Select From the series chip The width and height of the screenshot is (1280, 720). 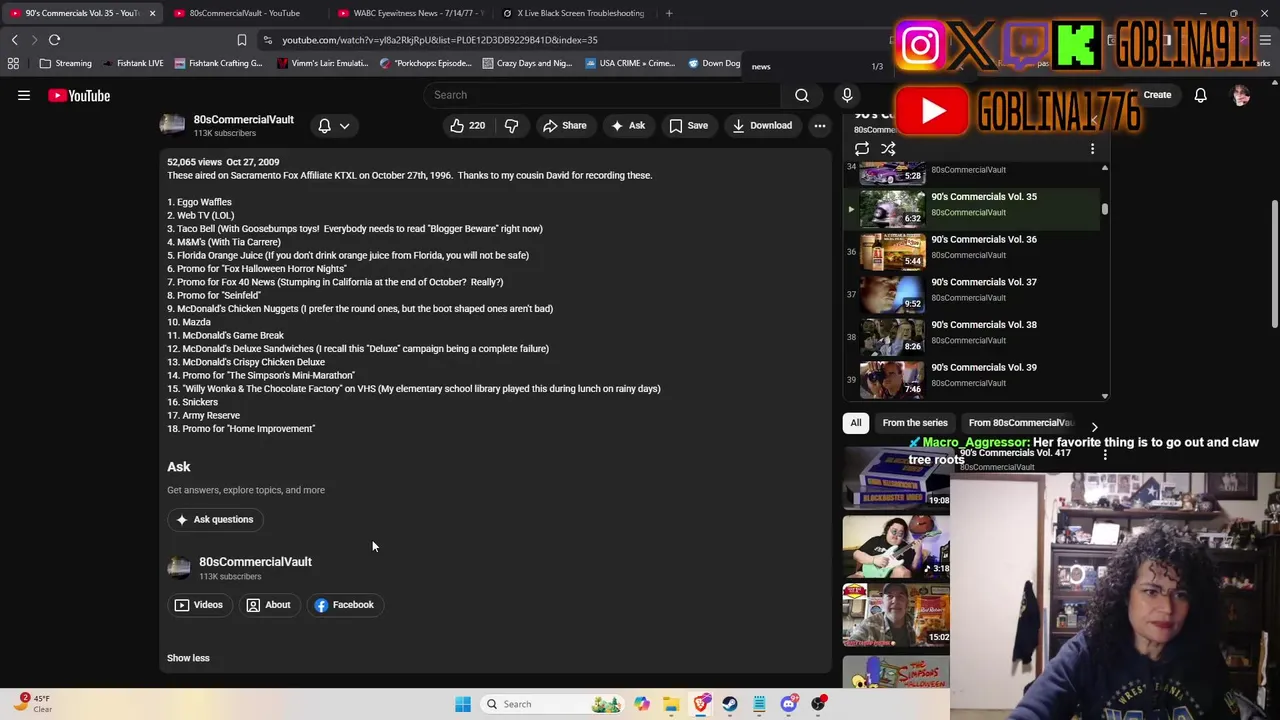point(915,423)
